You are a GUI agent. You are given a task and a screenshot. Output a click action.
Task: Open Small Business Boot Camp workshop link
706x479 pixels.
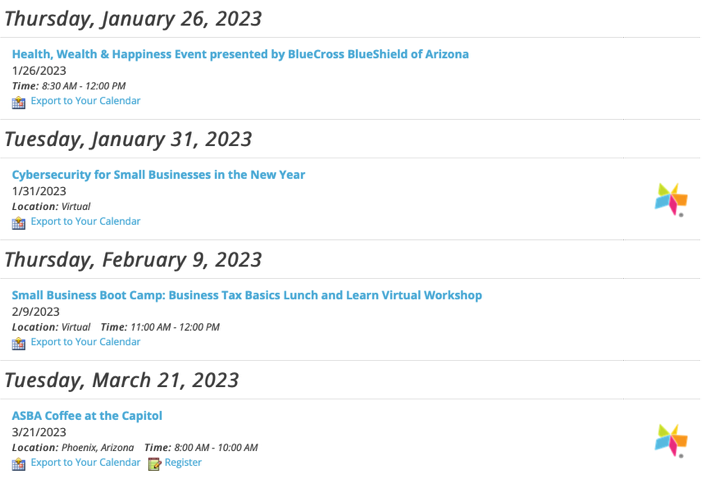[x=247, y=295]
